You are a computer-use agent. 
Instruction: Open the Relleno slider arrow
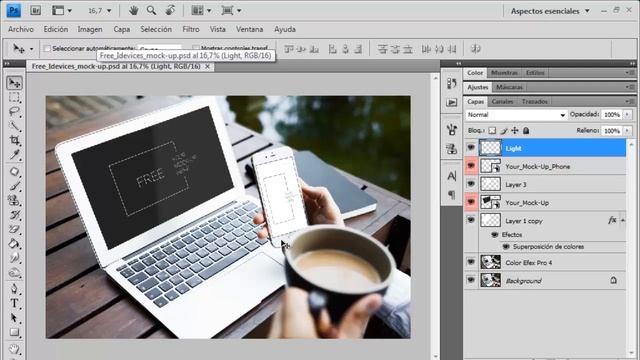point(627,131)
